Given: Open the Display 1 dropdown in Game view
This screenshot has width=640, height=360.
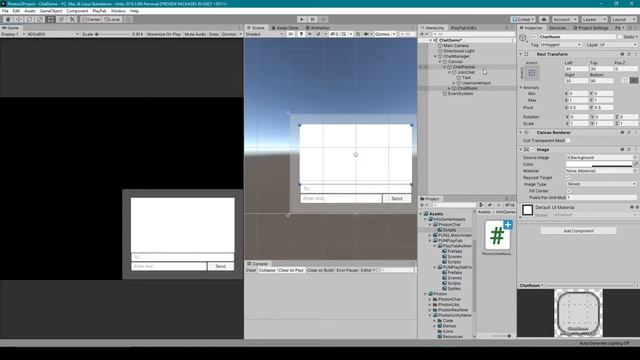Looking at the screenshot, I should pyautogui.click(x=13, y=34).
